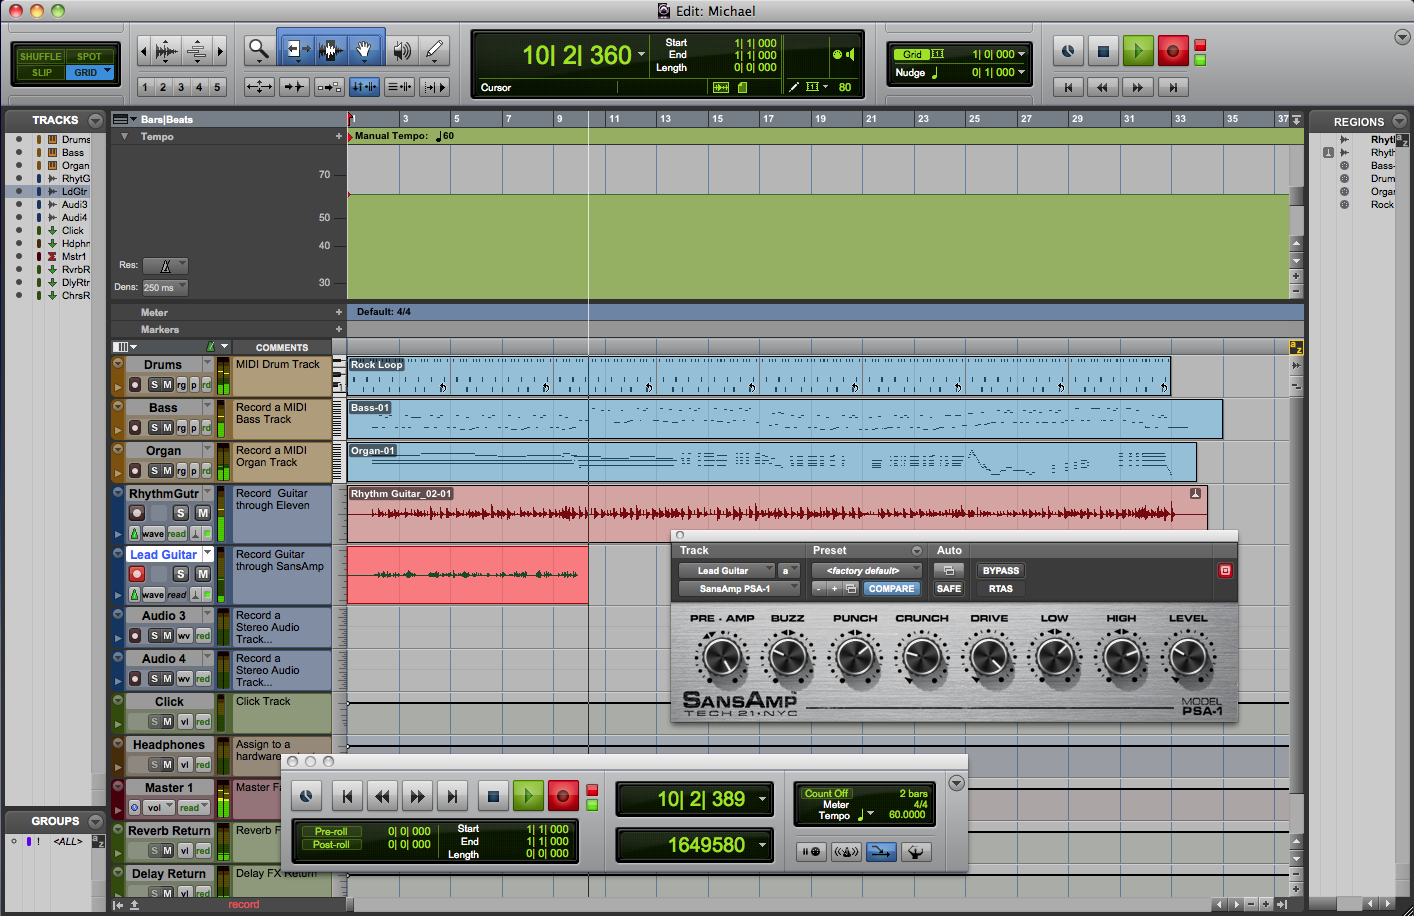Return to zero in Edit window transport
The height and width of the screenshot is (916, 1414).
click(1068, 87)
